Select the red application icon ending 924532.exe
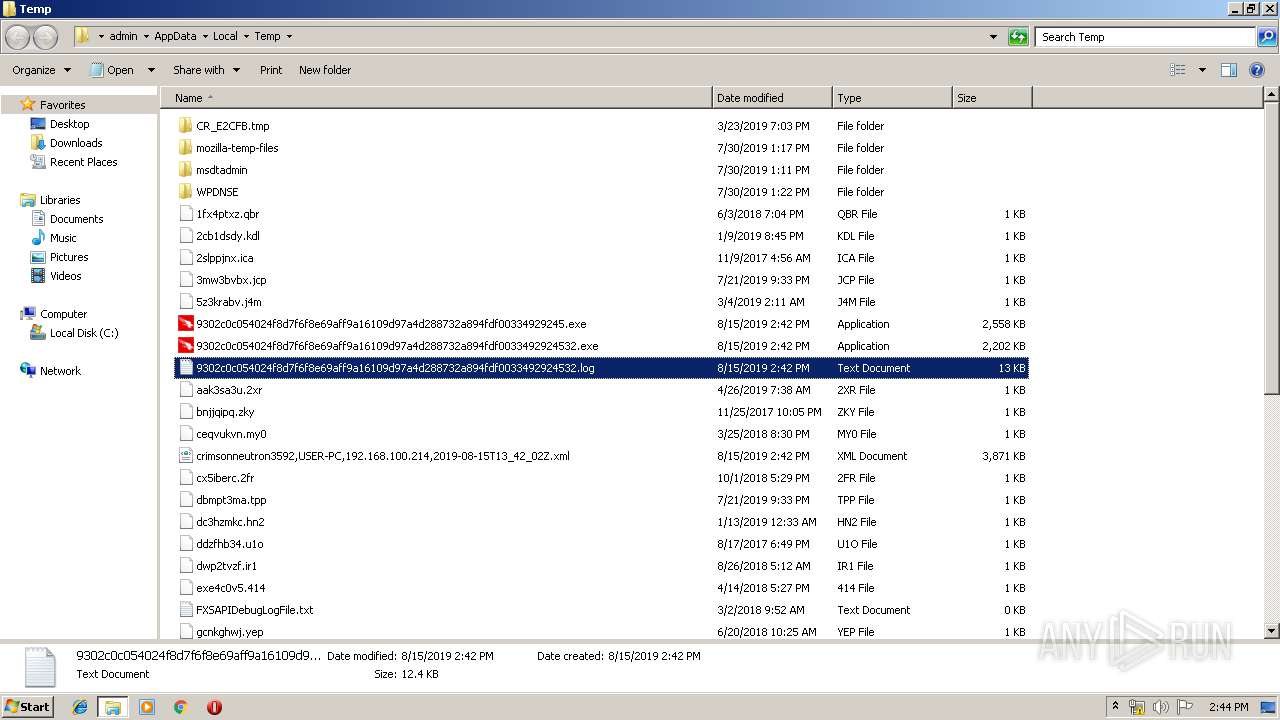Image resolution: width=1280 pixels, height=720 pixels. pyautogui.click(x=185, y=346)
